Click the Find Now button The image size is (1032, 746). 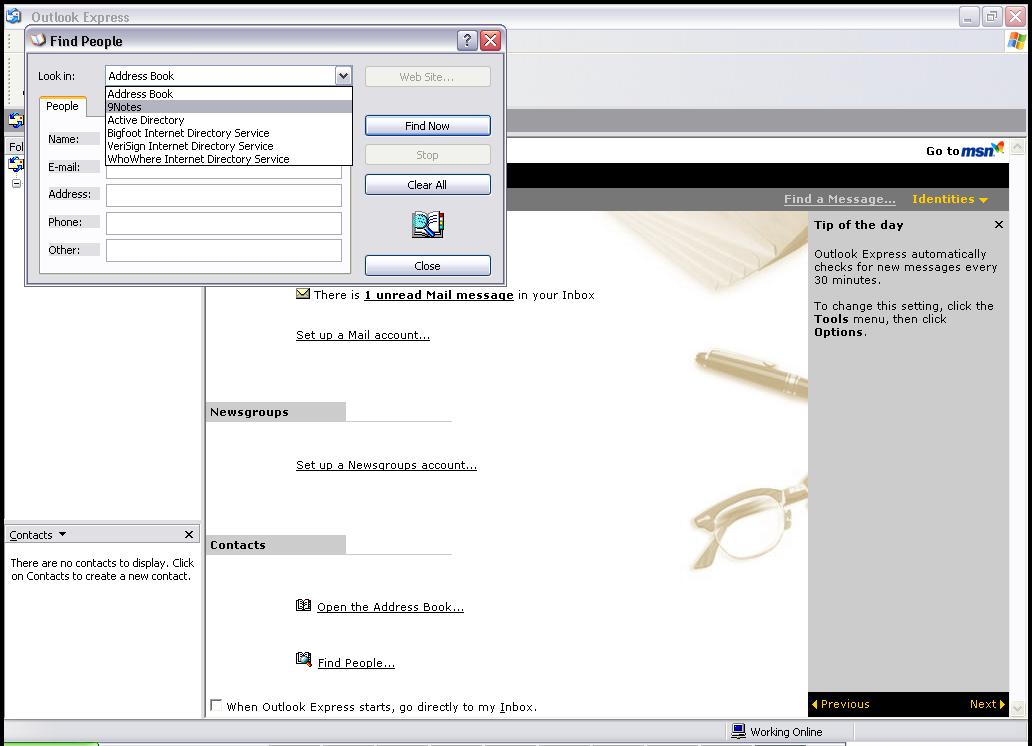pyautogui.click(x=428, y=126)
